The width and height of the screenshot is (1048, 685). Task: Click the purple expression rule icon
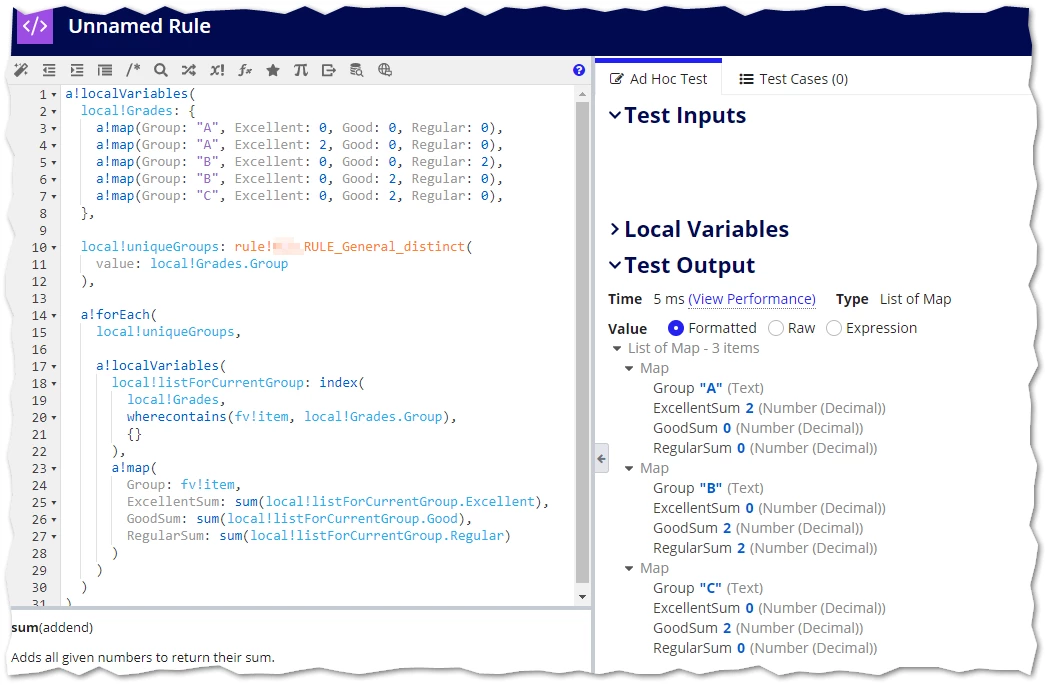pyautogui.click(x=35, y=26)
